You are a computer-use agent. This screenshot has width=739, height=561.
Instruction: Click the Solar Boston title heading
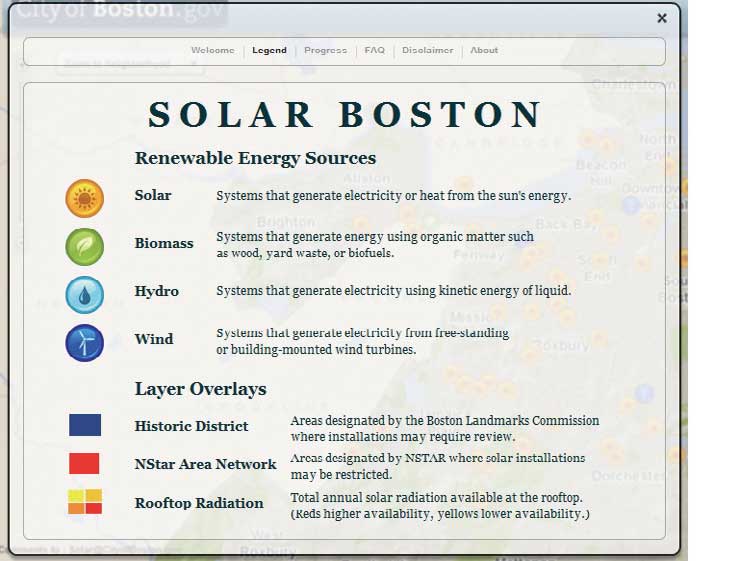tap(345, 115)
